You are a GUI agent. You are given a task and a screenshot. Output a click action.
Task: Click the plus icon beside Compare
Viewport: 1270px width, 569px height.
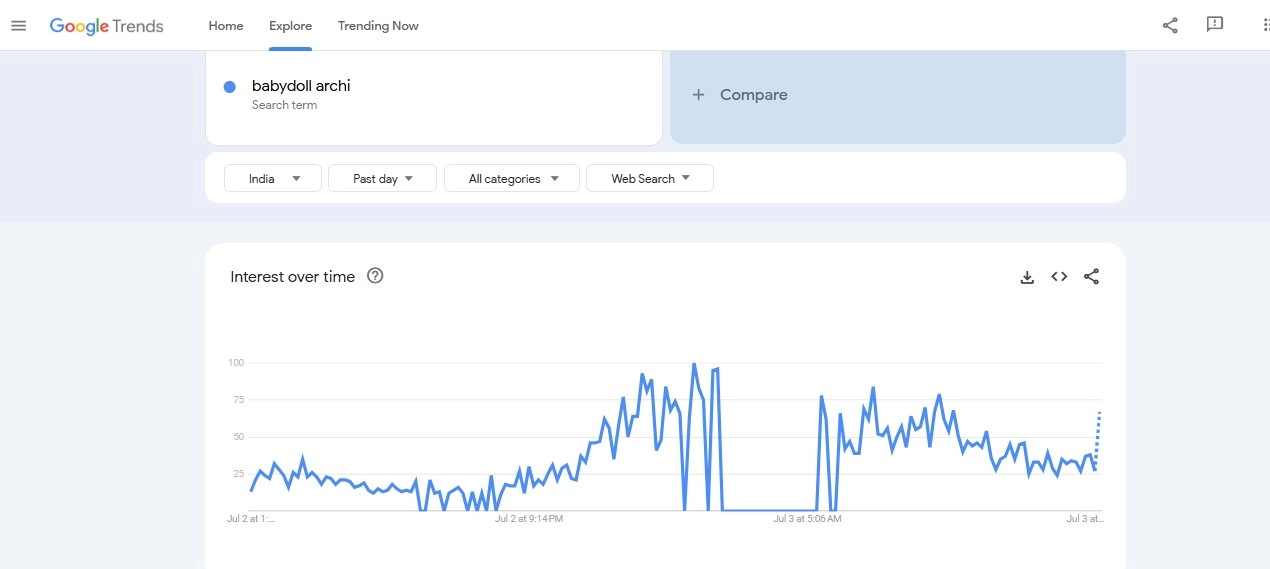click(698, 95)
